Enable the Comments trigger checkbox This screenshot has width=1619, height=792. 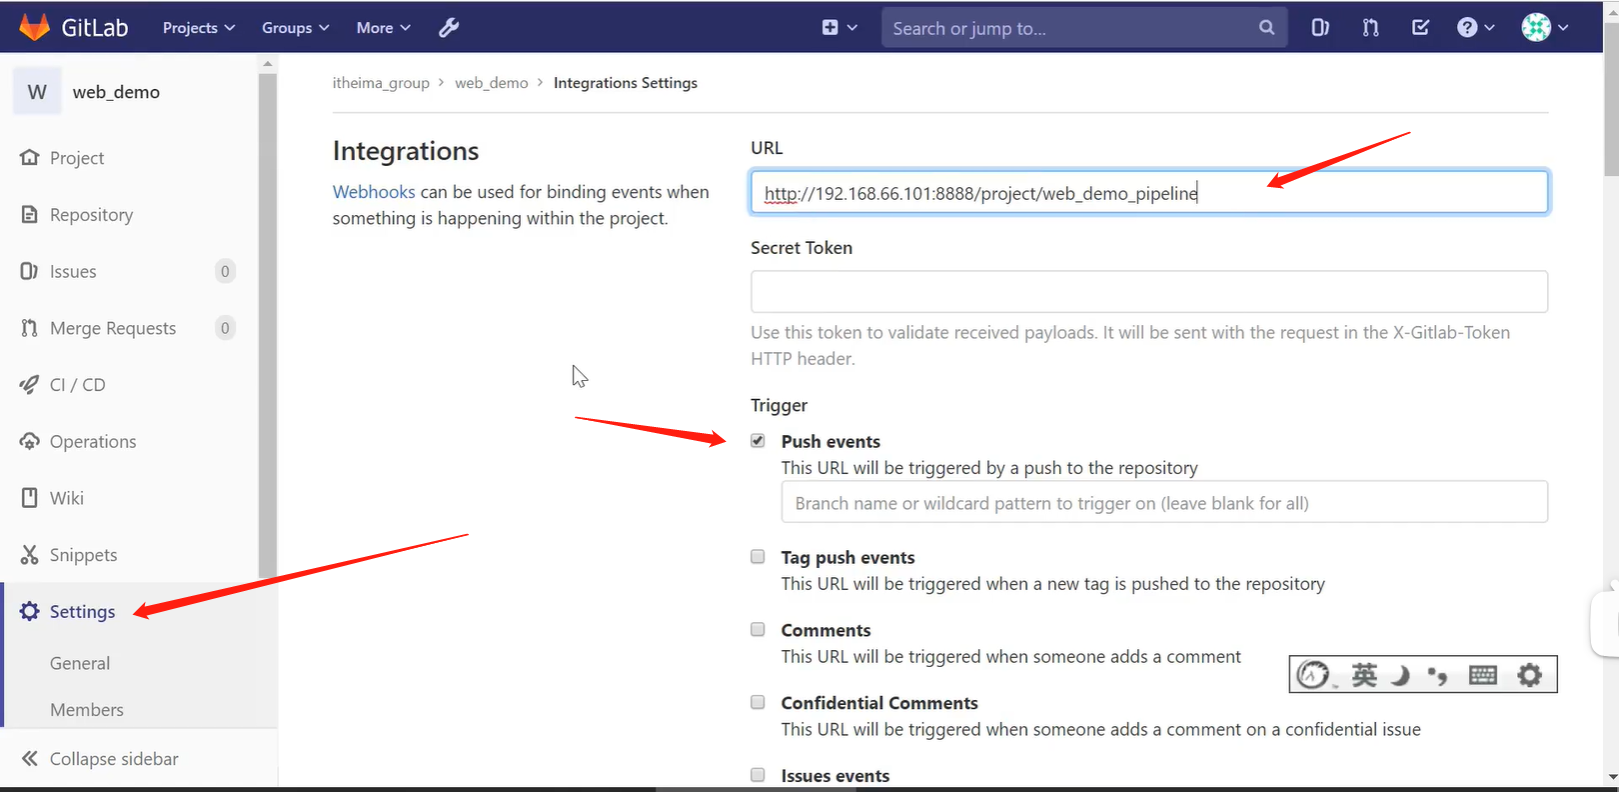pos(758,630)
